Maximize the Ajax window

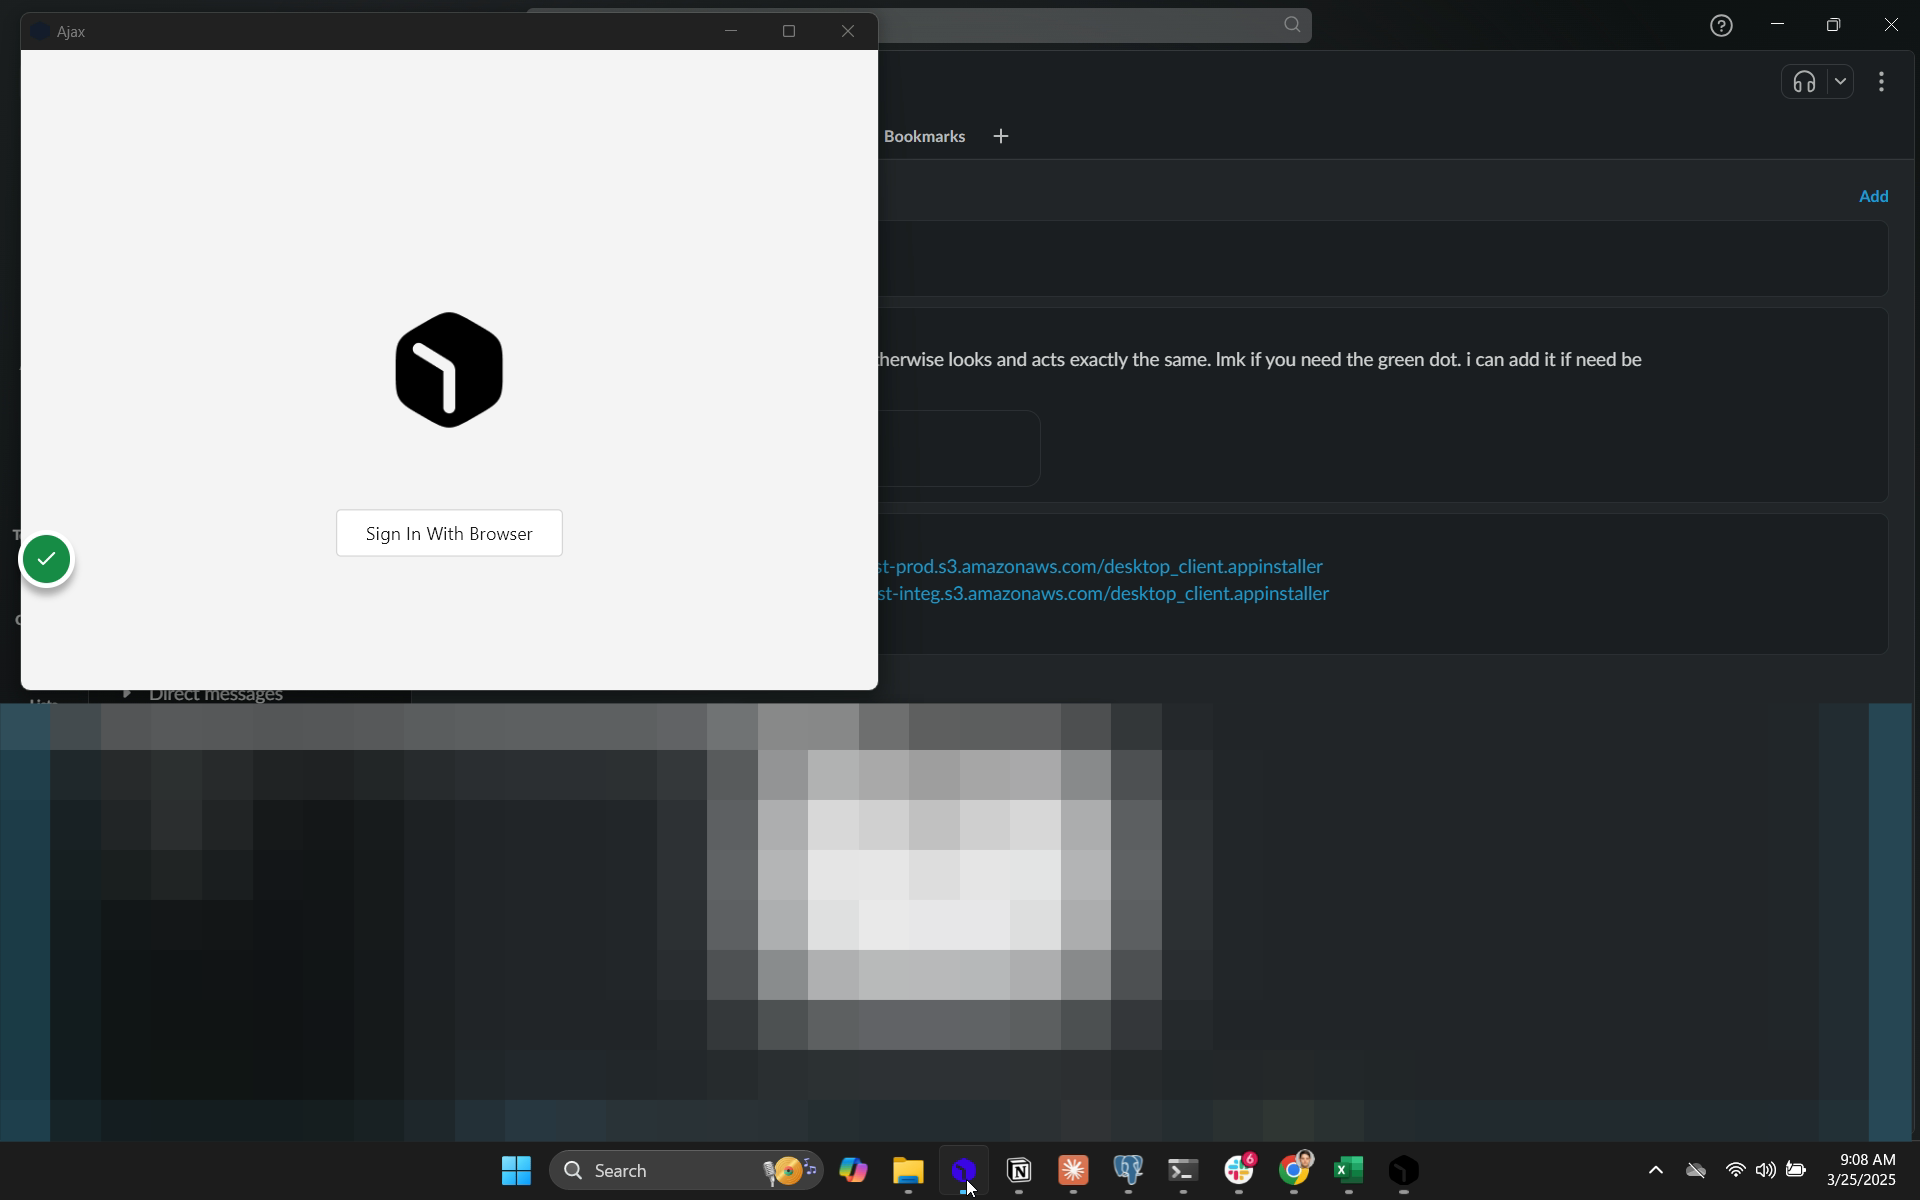pos(789,31)
